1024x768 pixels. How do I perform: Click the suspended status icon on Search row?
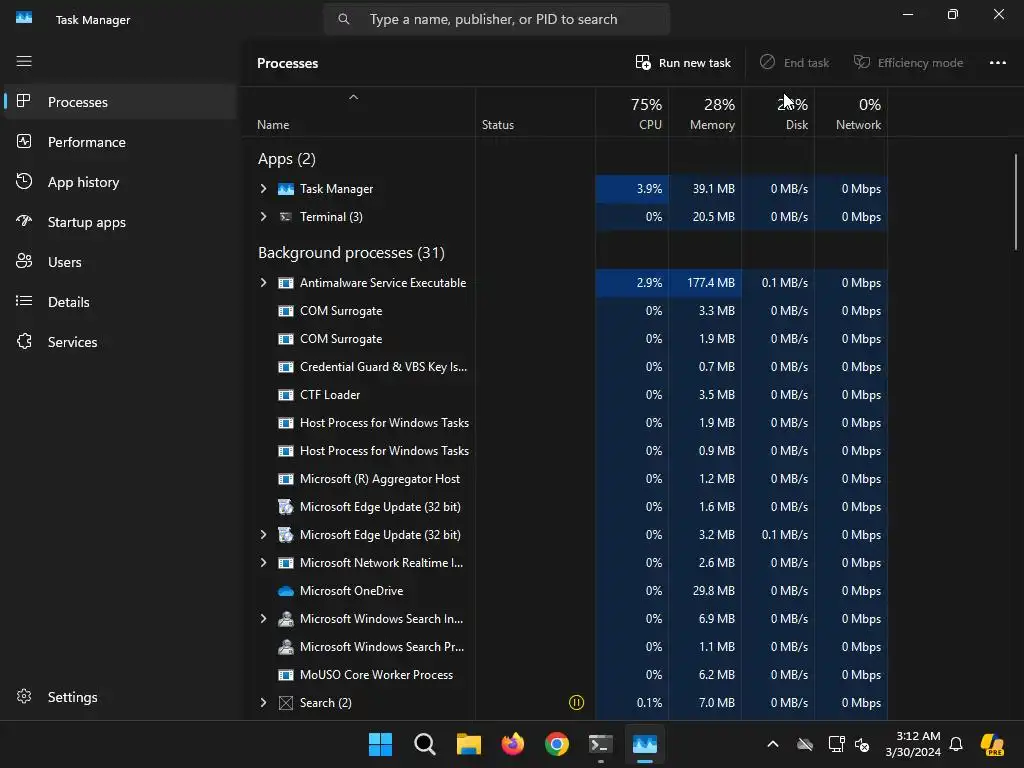click(577, 703)
